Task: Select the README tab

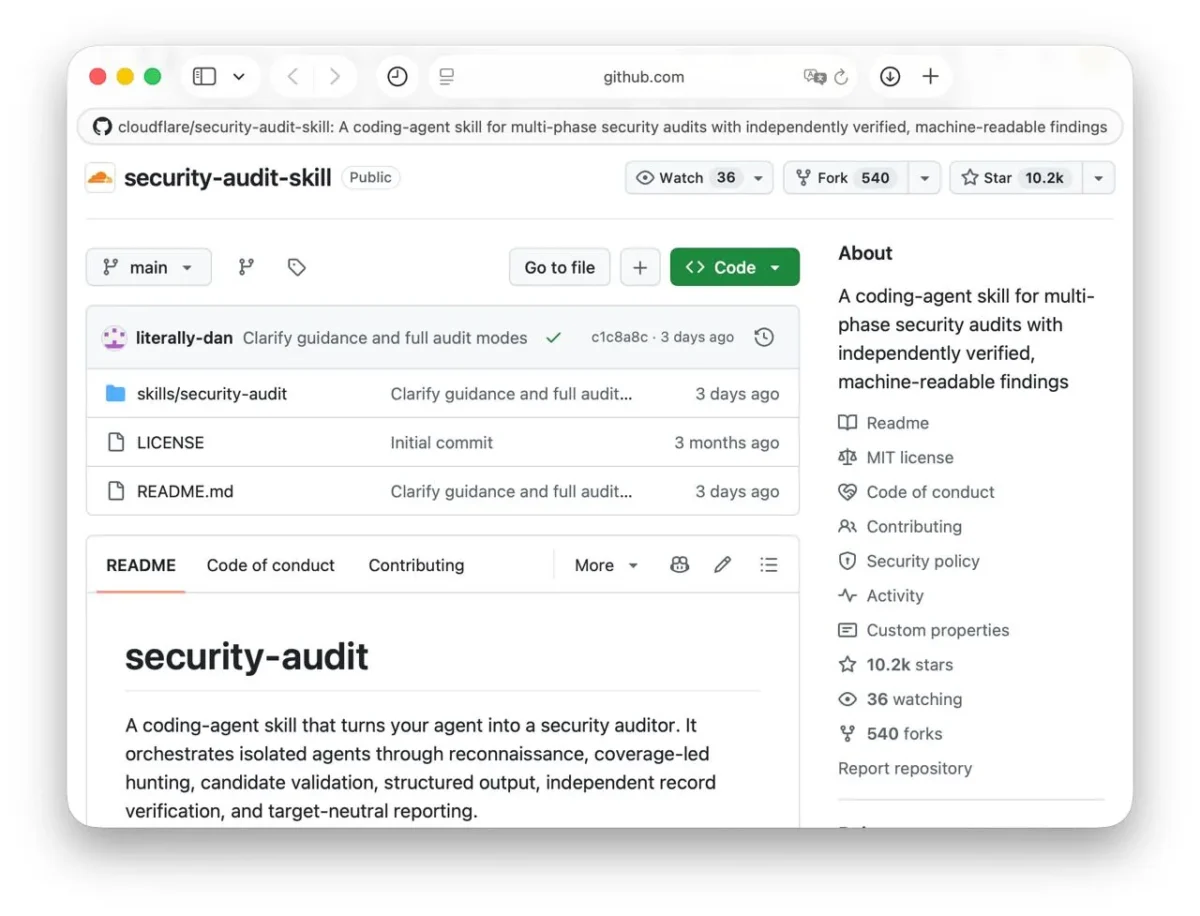Action: [x=141, y=565]
